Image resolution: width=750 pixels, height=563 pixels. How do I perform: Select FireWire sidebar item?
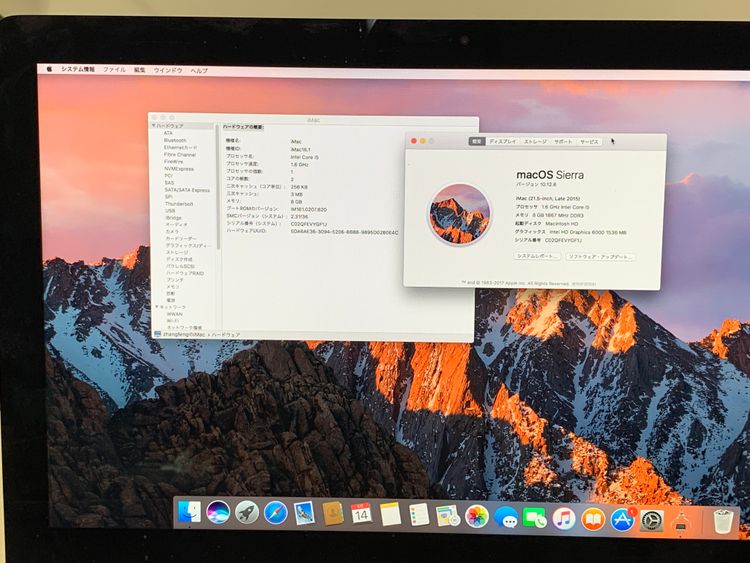[x=174, y=162]
